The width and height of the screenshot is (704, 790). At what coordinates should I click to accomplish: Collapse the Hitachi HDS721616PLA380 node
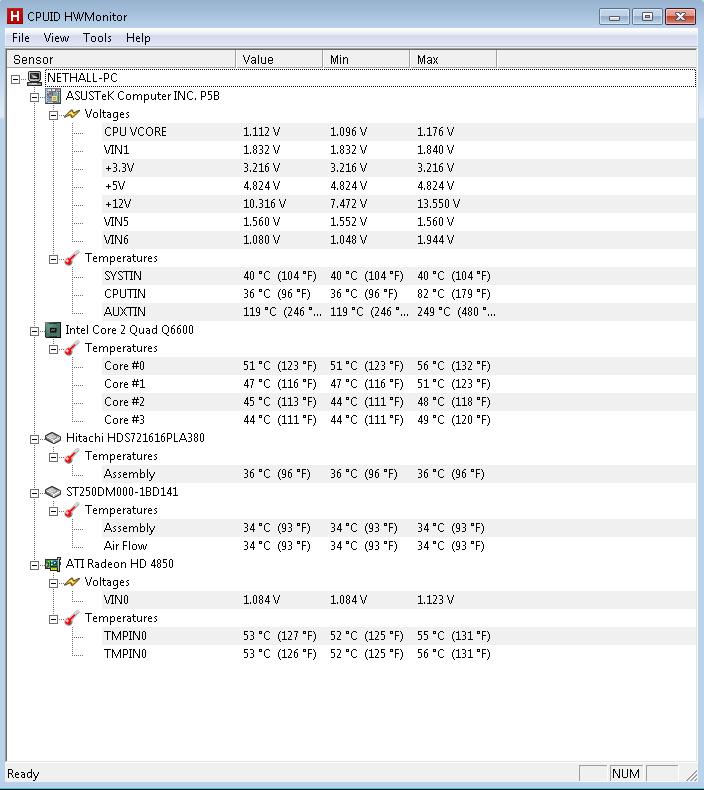[x=34, y=439]
